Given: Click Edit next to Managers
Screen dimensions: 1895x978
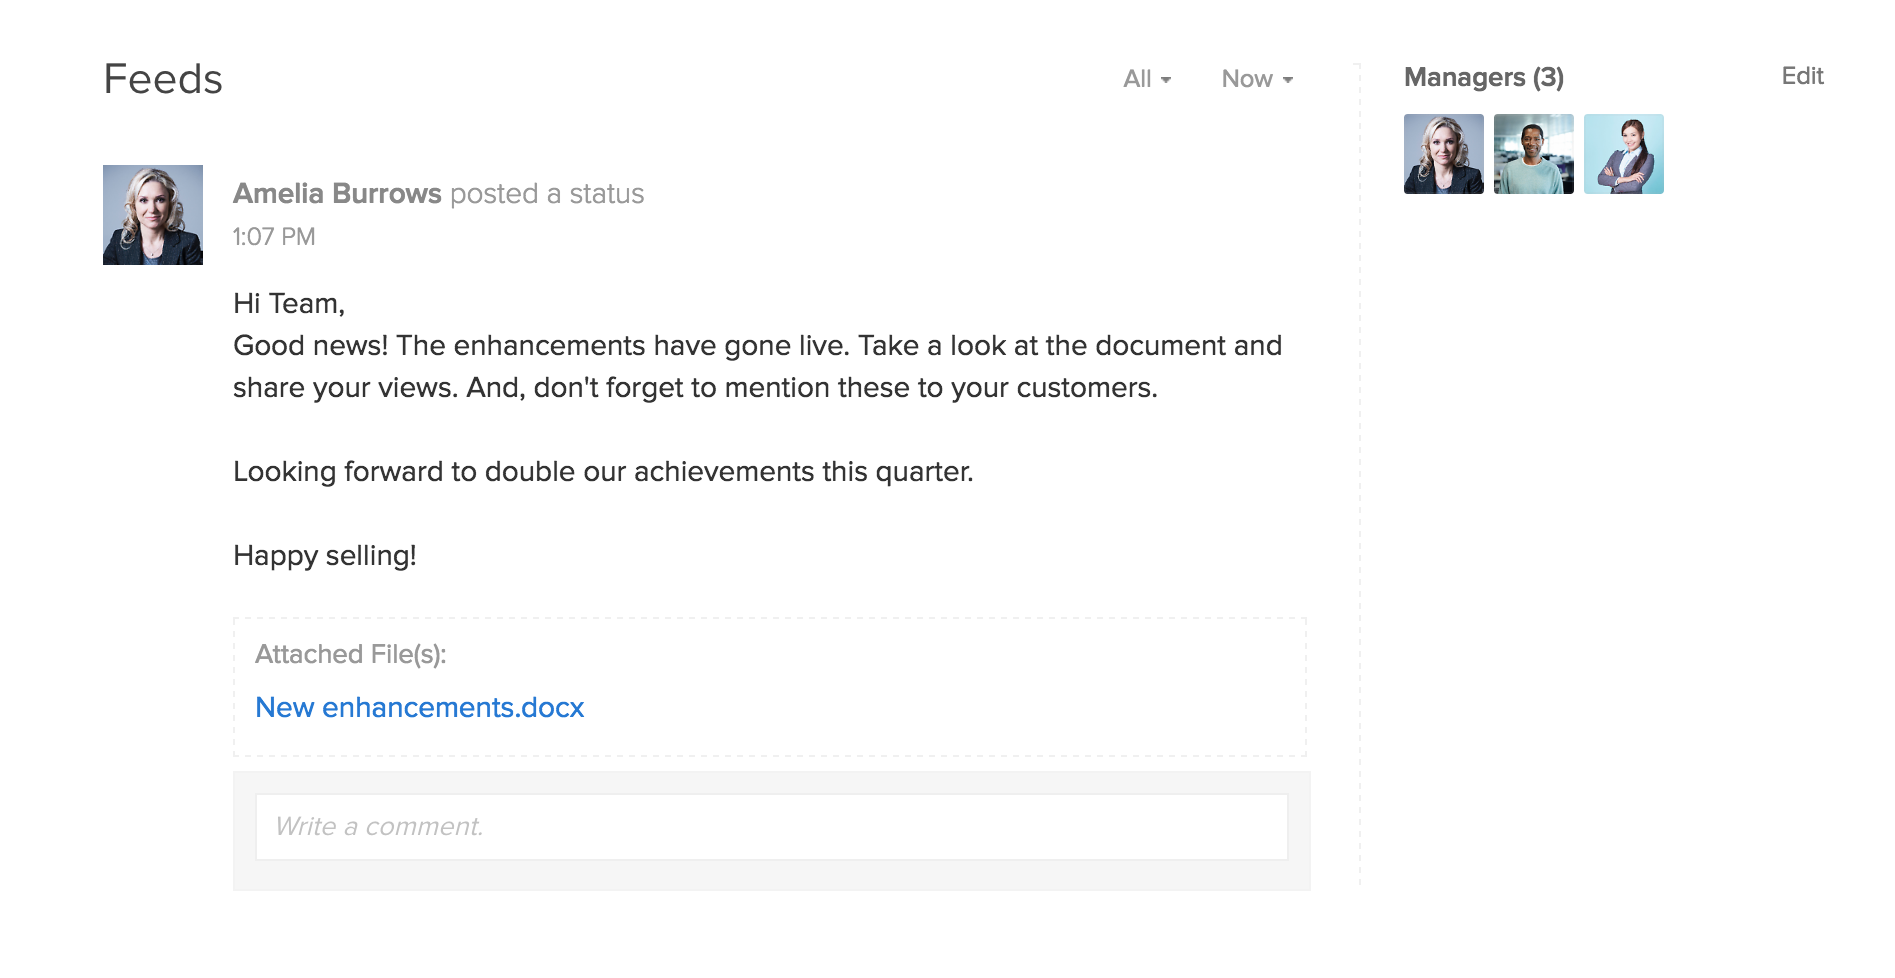Looking at the screenshot, I should tap(1802, 76).
